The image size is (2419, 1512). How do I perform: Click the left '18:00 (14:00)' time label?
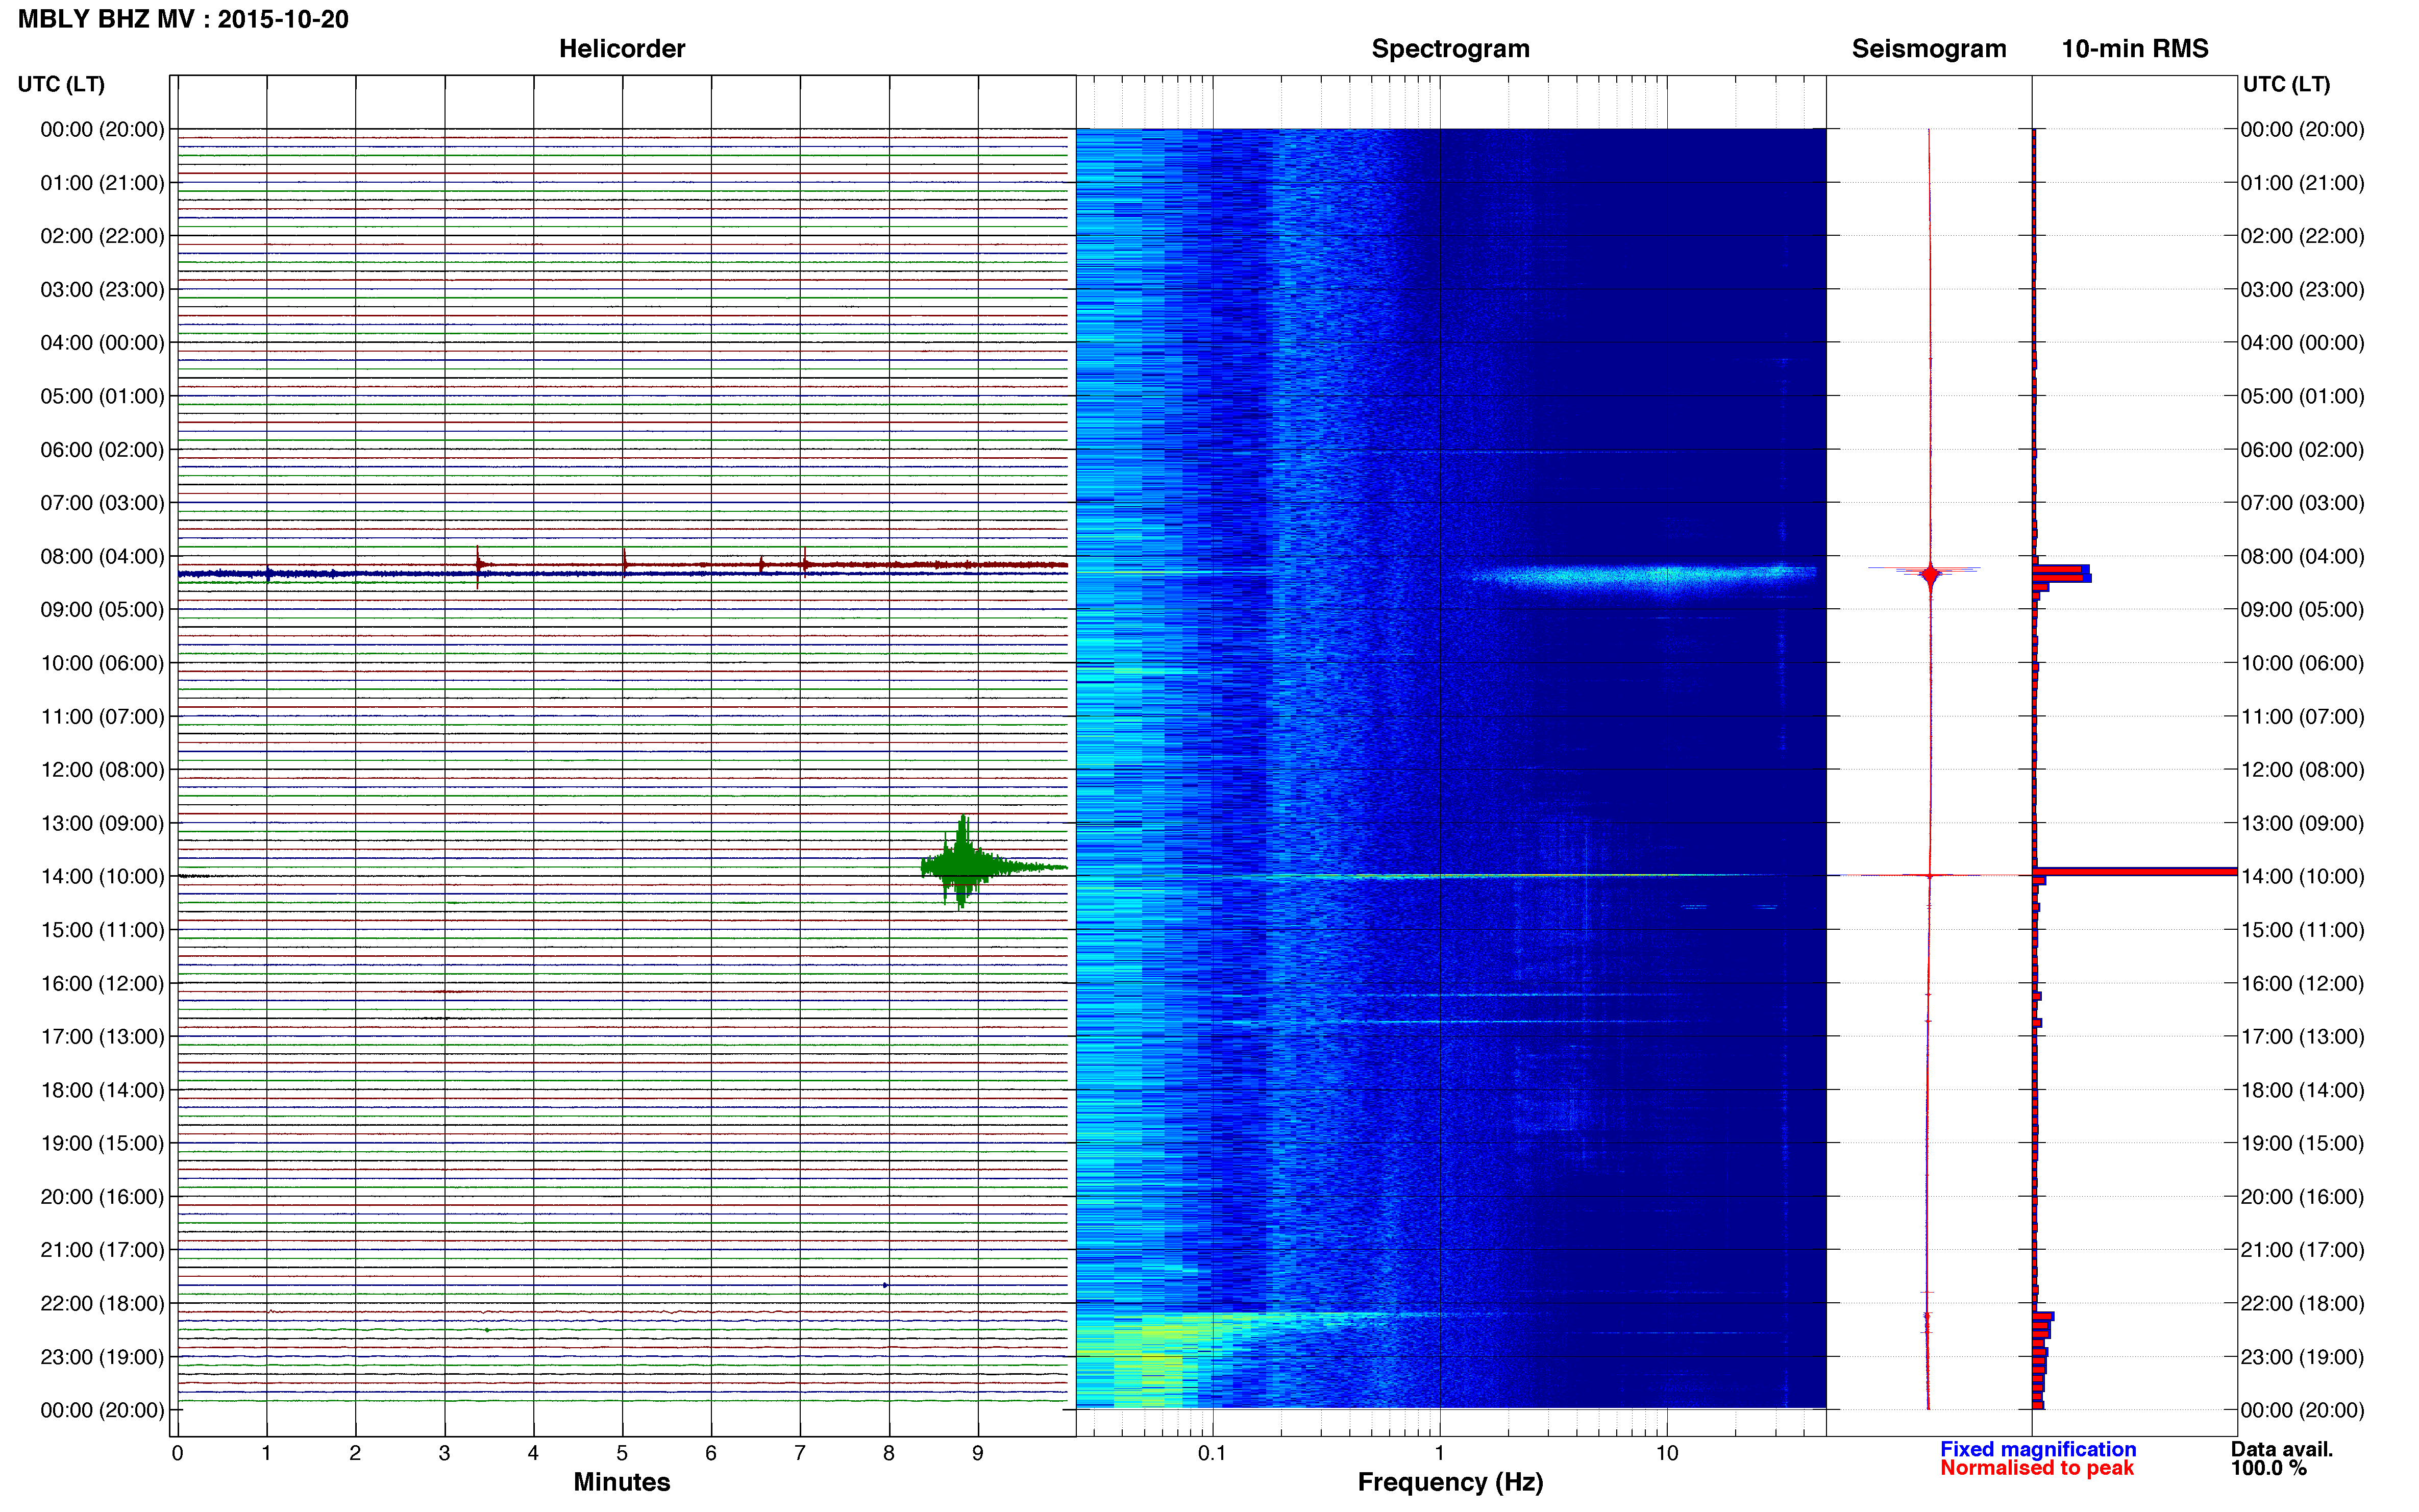(102, 1090)
